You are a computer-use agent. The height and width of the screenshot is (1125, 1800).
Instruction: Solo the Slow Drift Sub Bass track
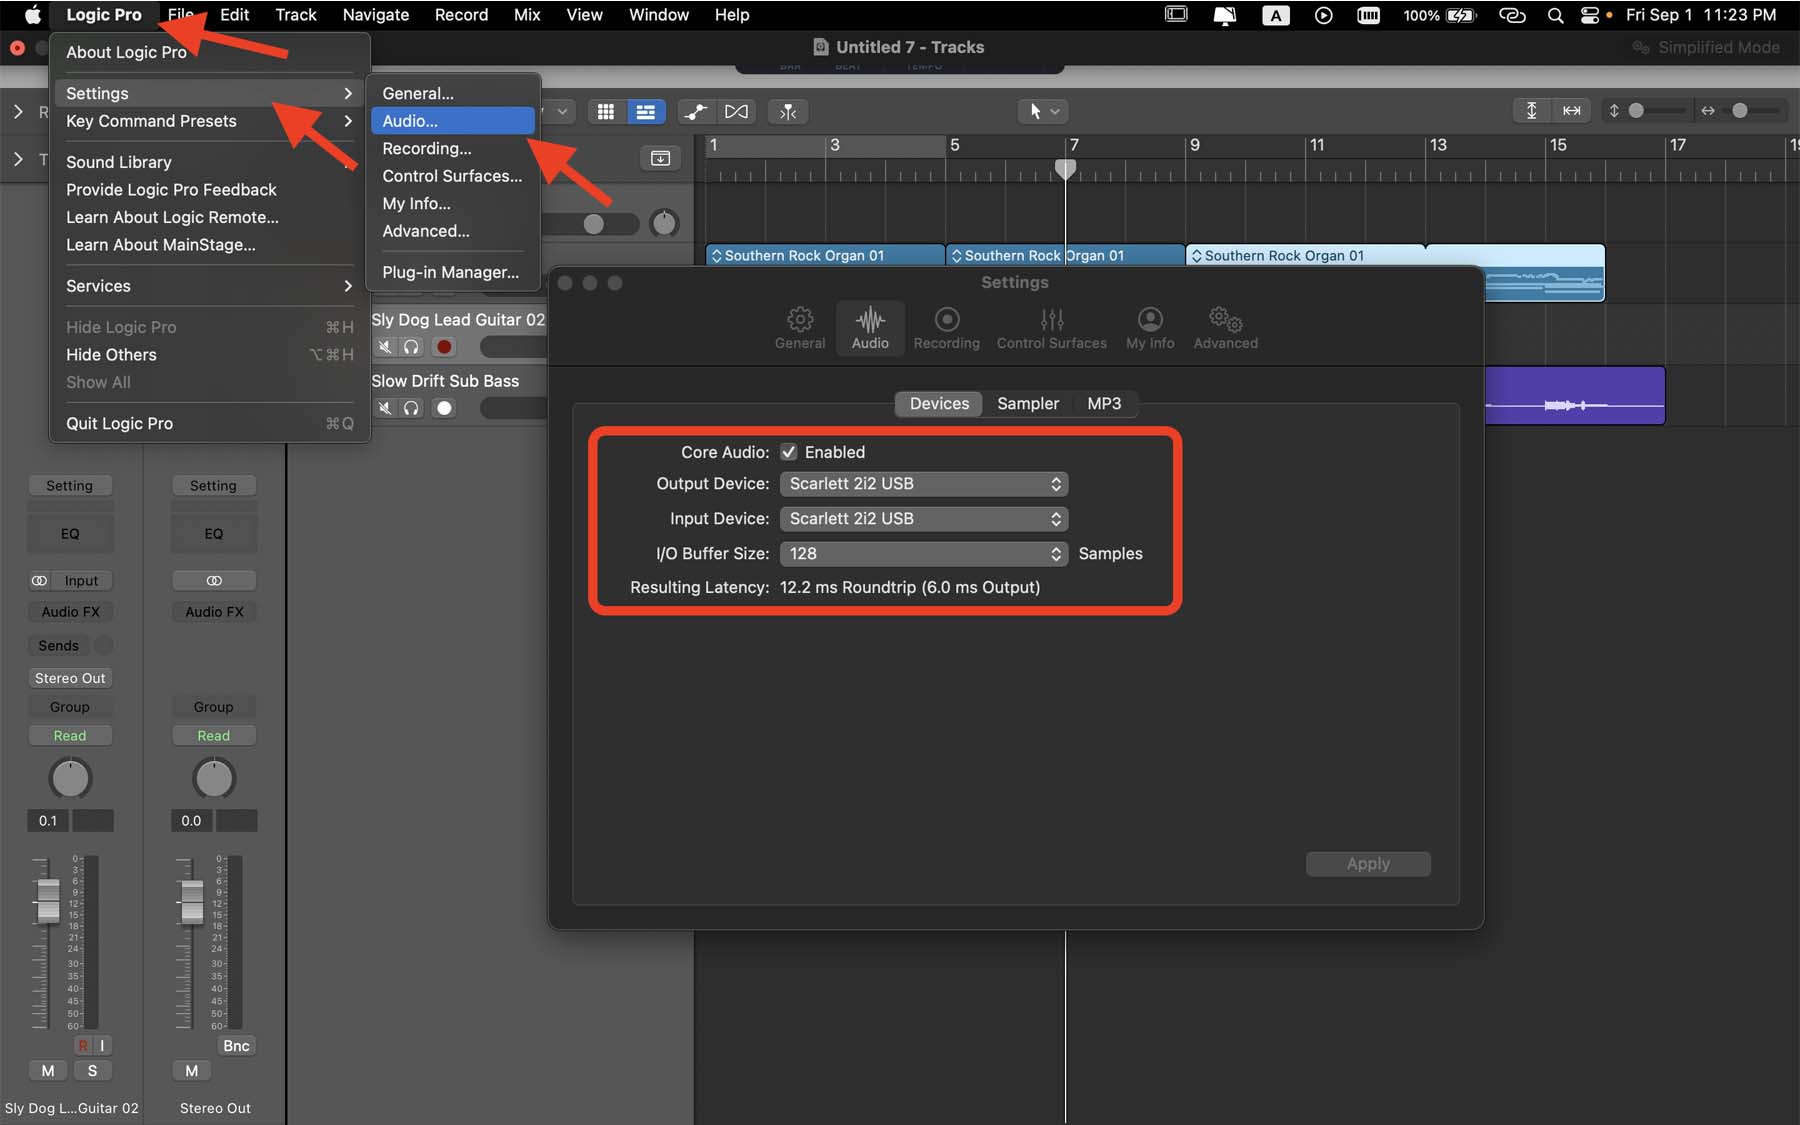point(411,408)
